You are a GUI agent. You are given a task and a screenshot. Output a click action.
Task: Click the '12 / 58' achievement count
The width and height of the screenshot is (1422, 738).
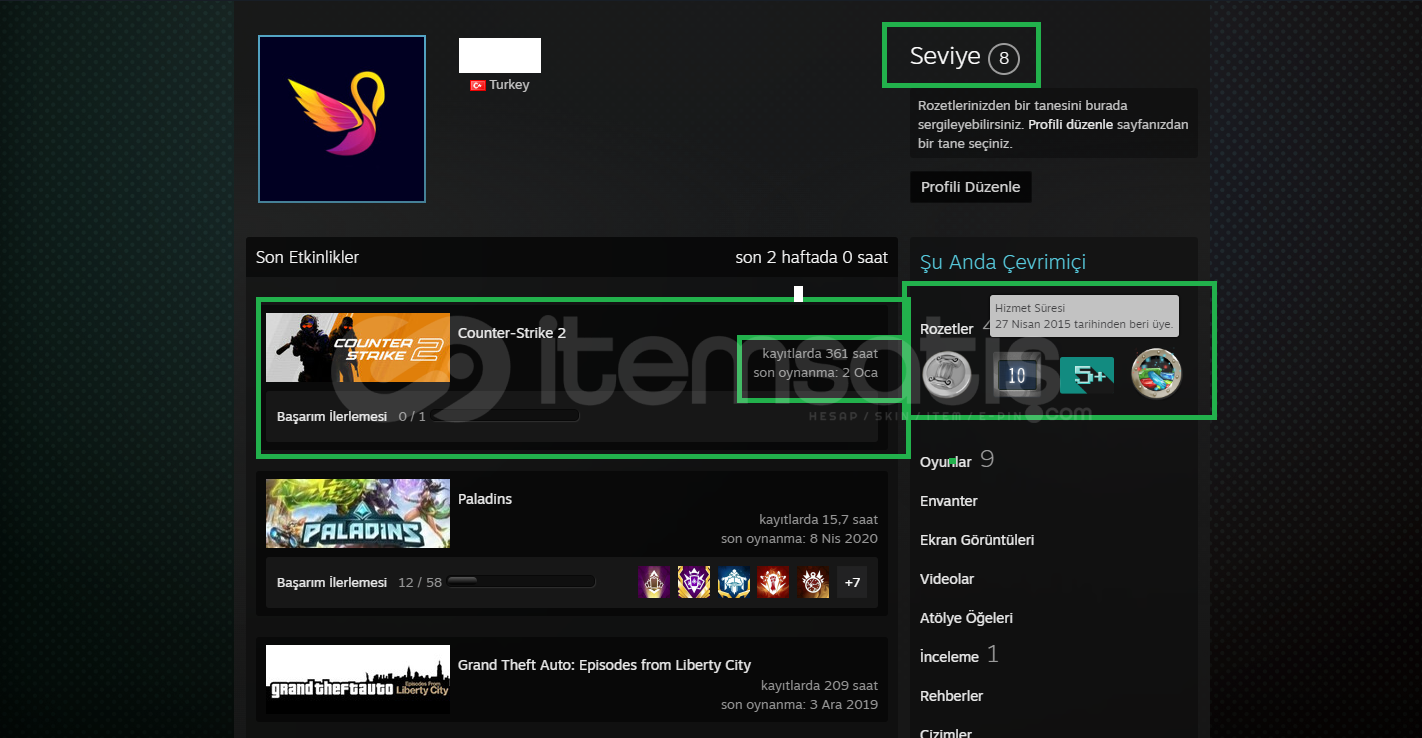pyautogui.click(x=420, y=582)
